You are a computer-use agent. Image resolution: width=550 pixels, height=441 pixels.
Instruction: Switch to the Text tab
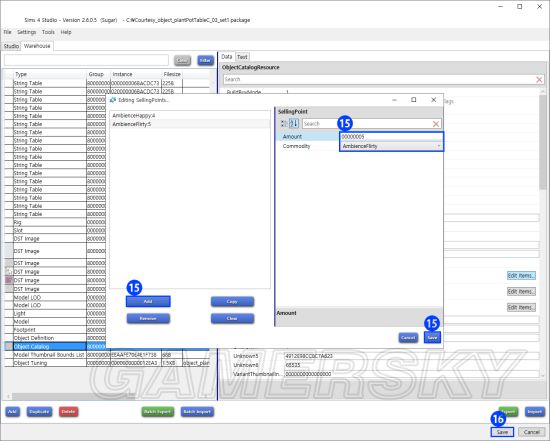[x=242, y=56]
